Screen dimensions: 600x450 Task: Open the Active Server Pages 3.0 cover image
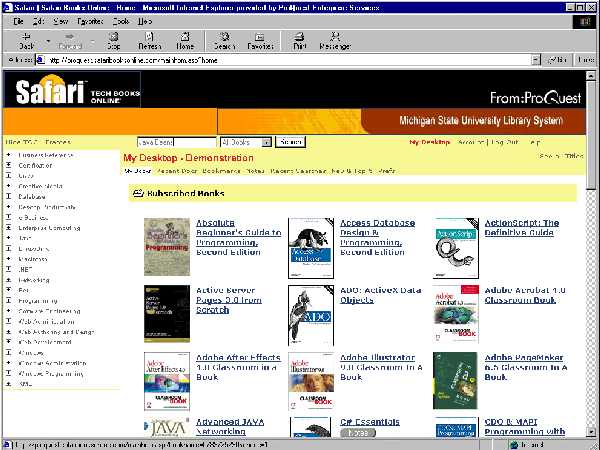tap(167, 314)
